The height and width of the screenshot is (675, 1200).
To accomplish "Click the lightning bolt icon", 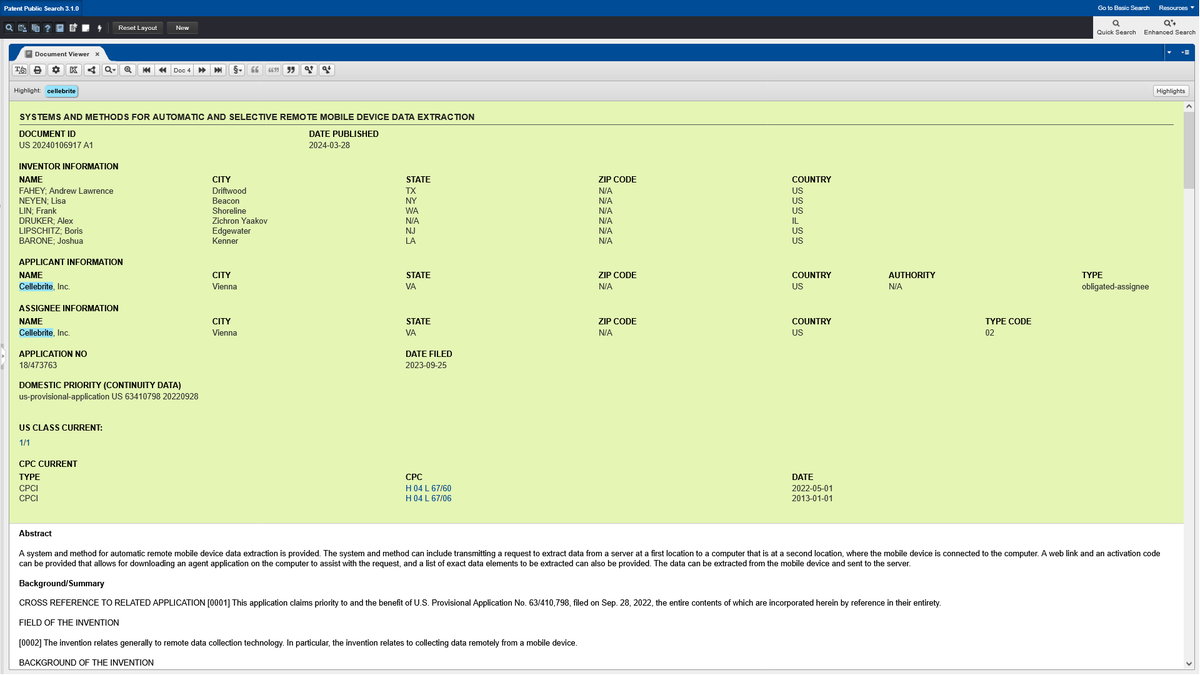I will click(99, 27).
